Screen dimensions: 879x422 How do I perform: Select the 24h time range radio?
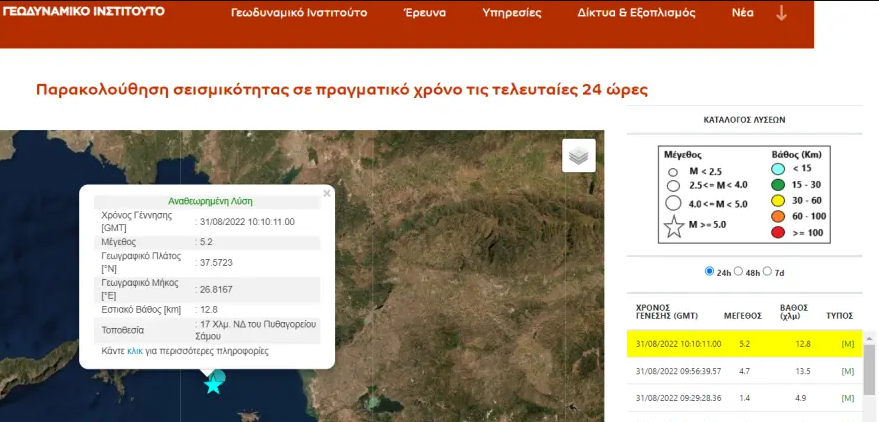(710, 272)
